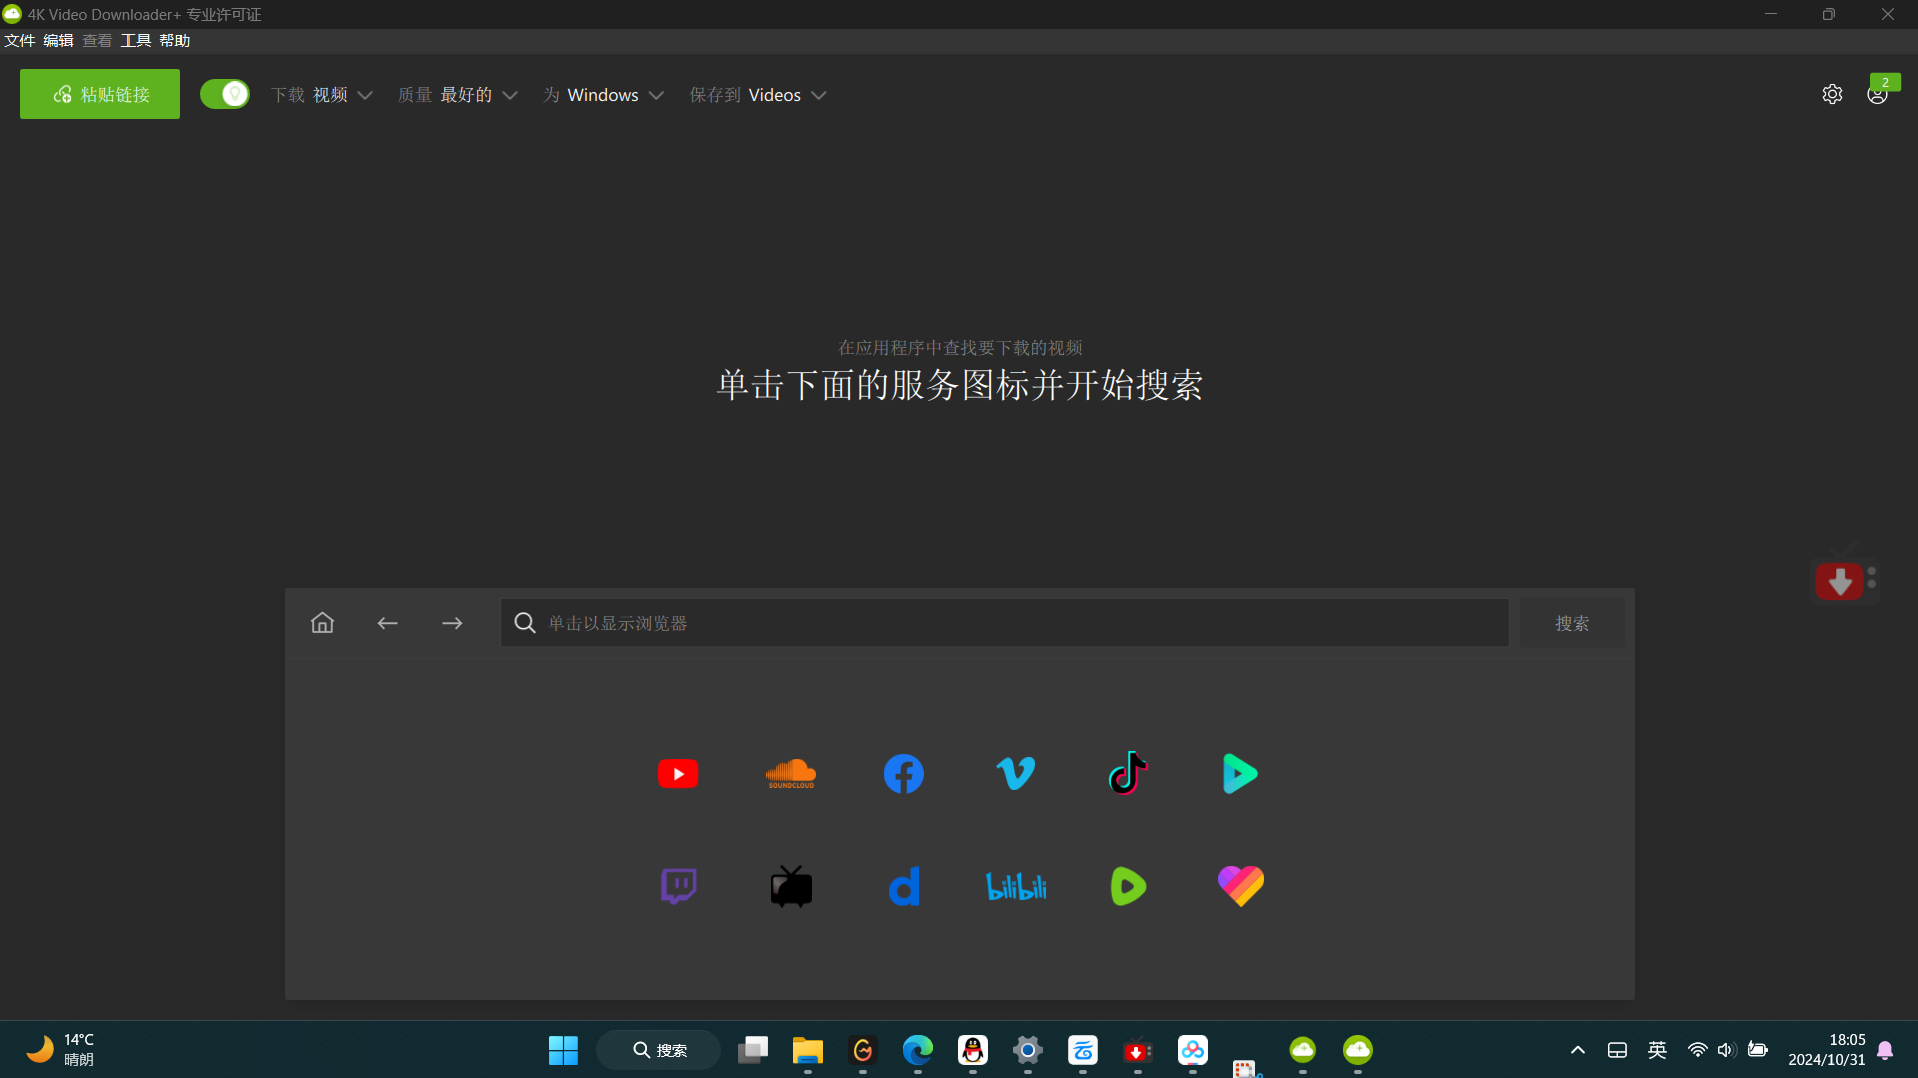Open the Rumble green play icon

pyautogui.click(x=1128, y=886)
